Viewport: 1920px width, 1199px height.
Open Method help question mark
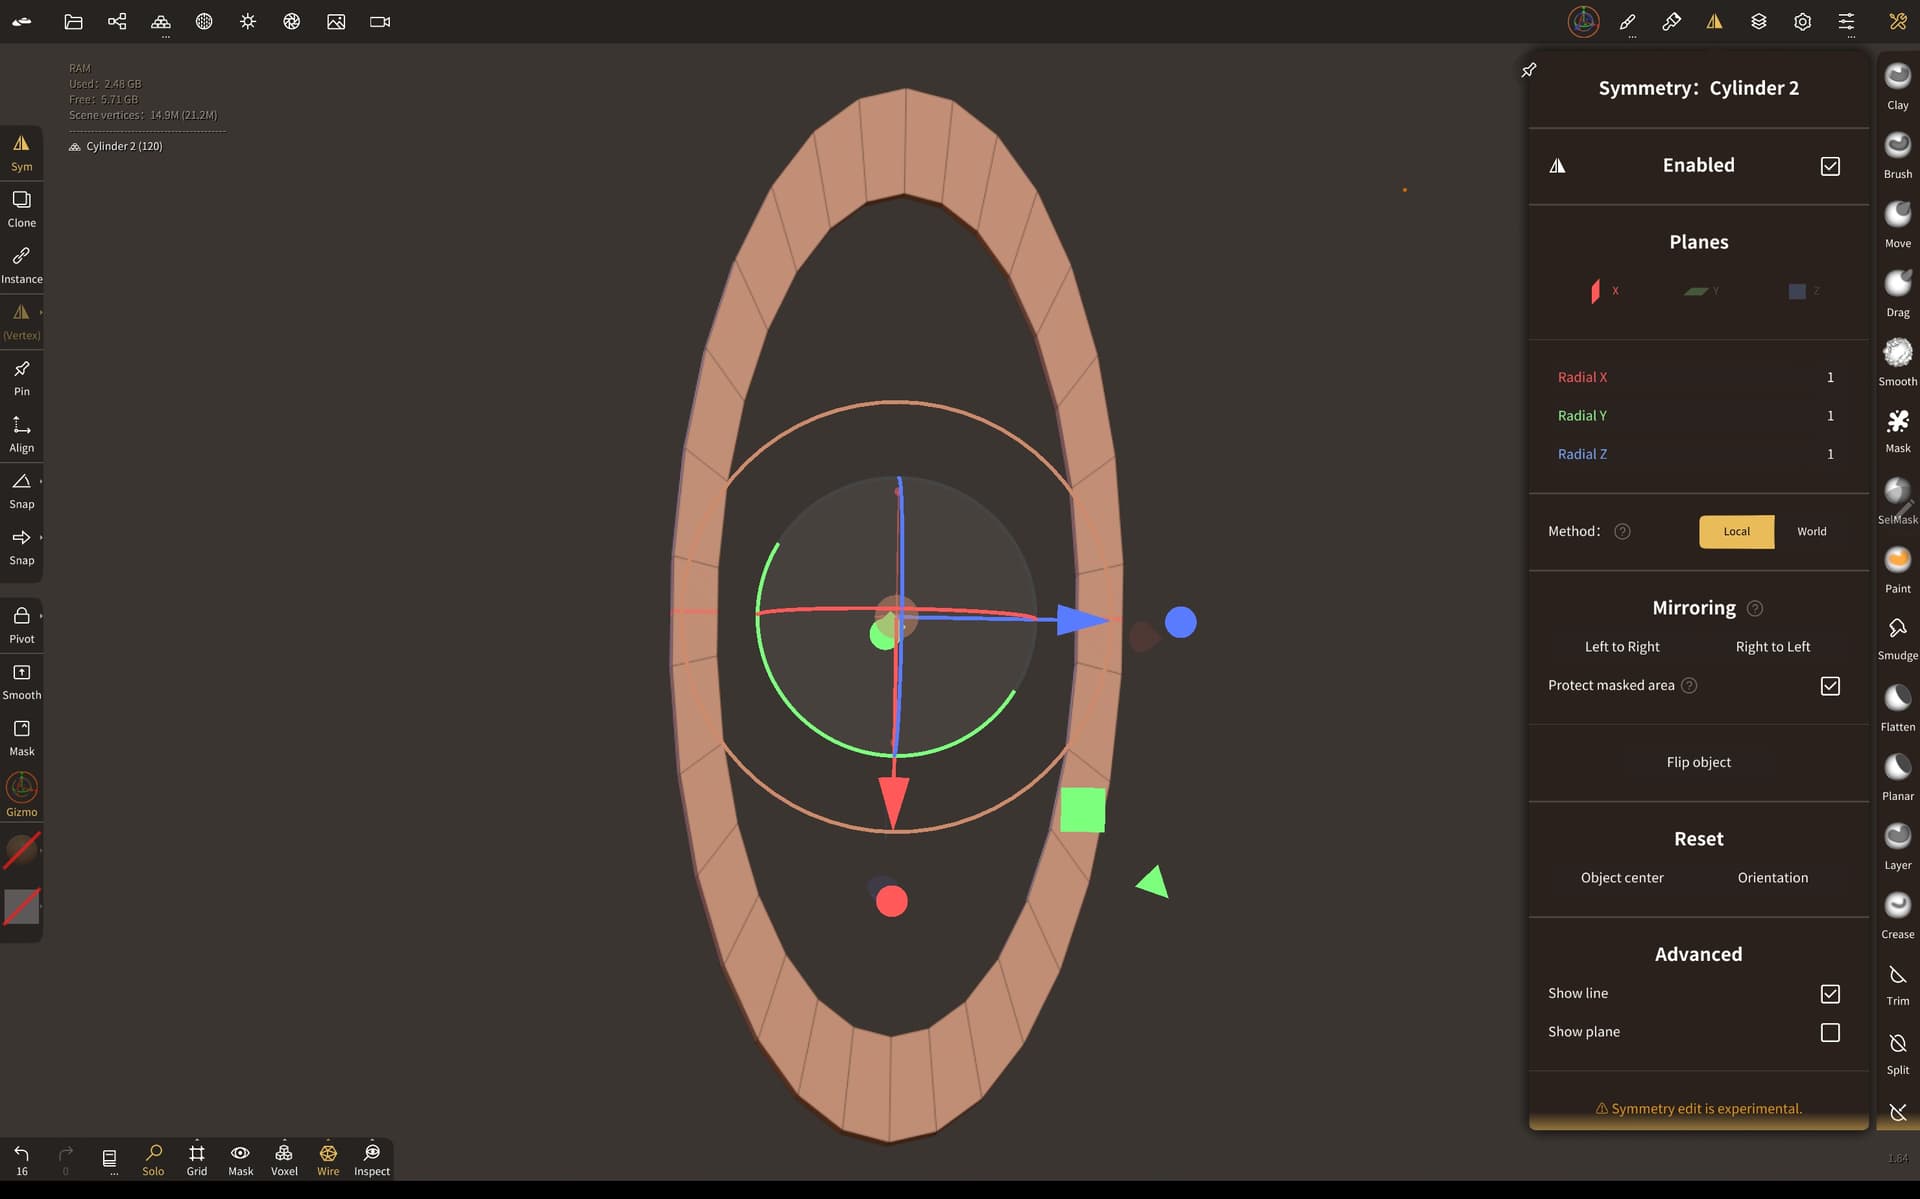[1622, 532]
